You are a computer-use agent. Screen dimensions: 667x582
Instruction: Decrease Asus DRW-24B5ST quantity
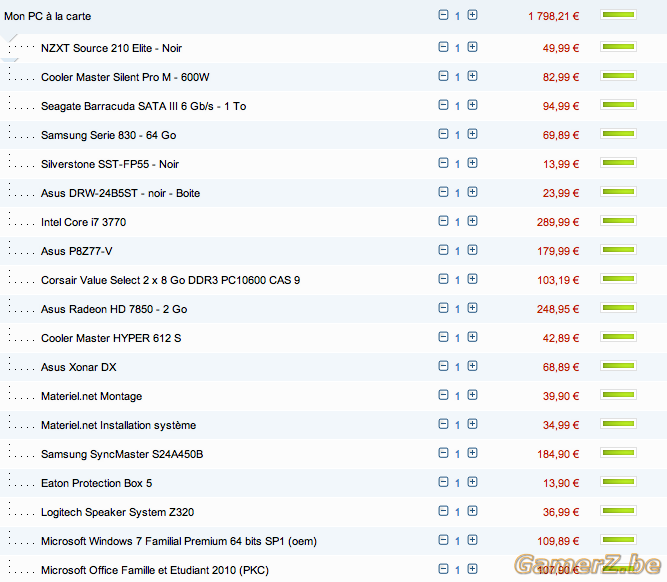(x=443, y=192)
